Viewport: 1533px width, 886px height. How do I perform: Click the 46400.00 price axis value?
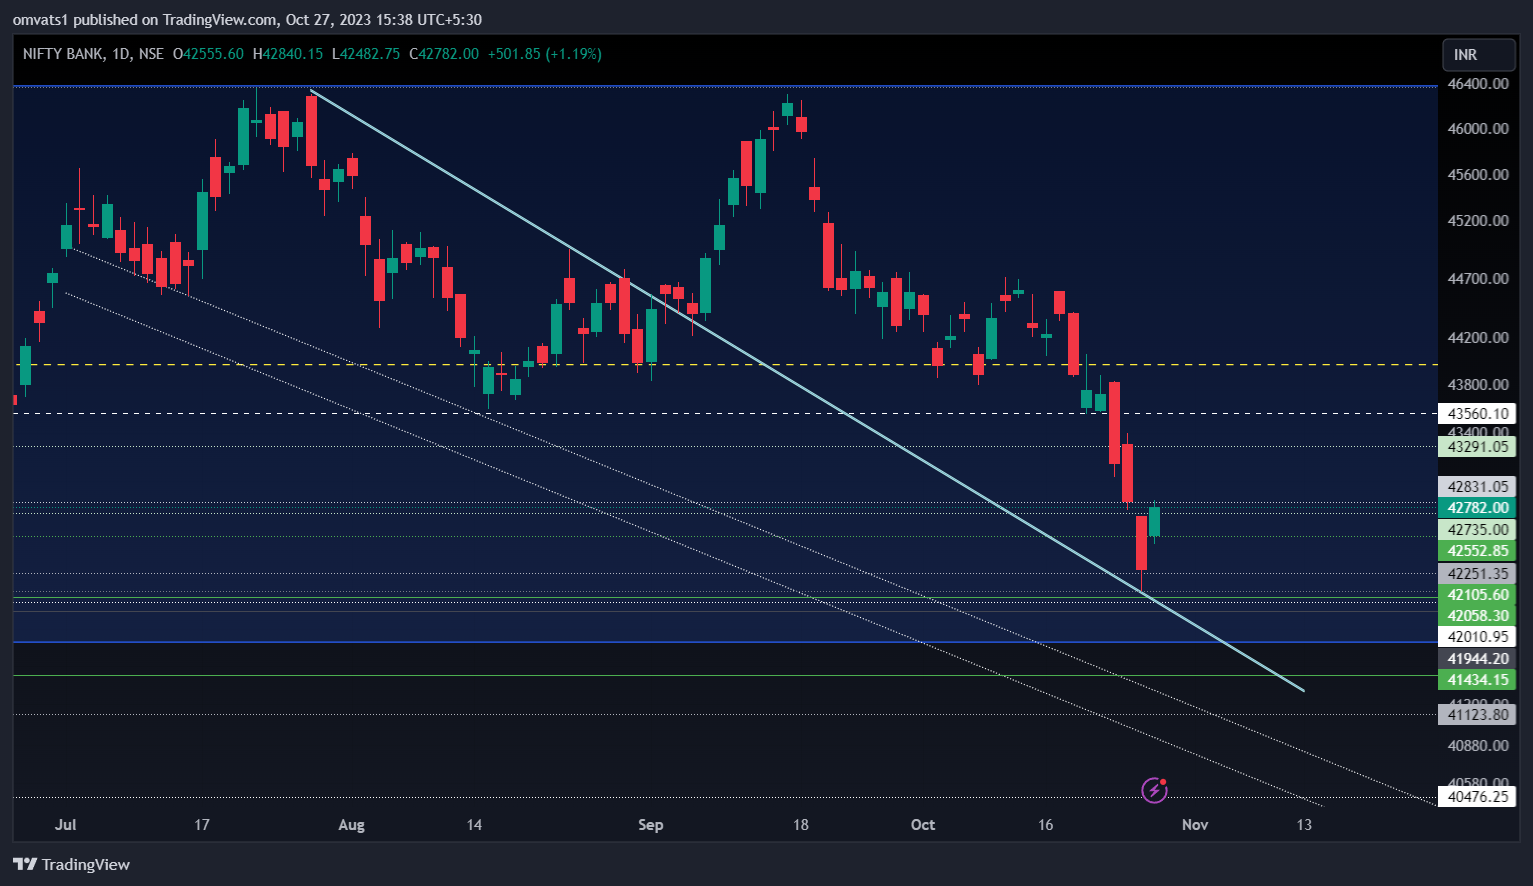coord(1478,84)
